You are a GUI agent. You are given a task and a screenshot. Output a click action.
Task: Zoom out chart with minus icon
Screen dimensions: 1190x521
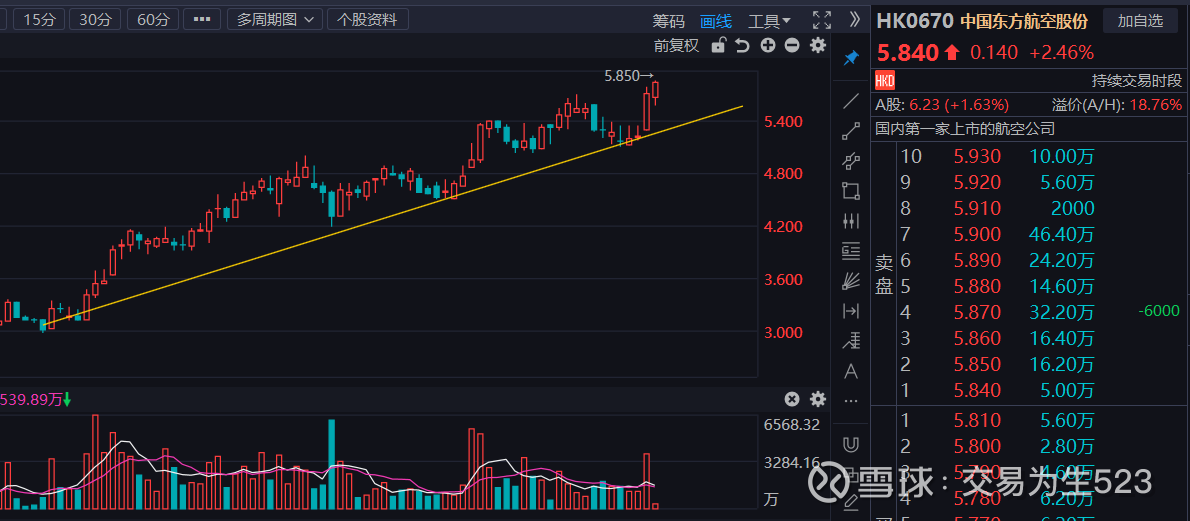(792, 45)
